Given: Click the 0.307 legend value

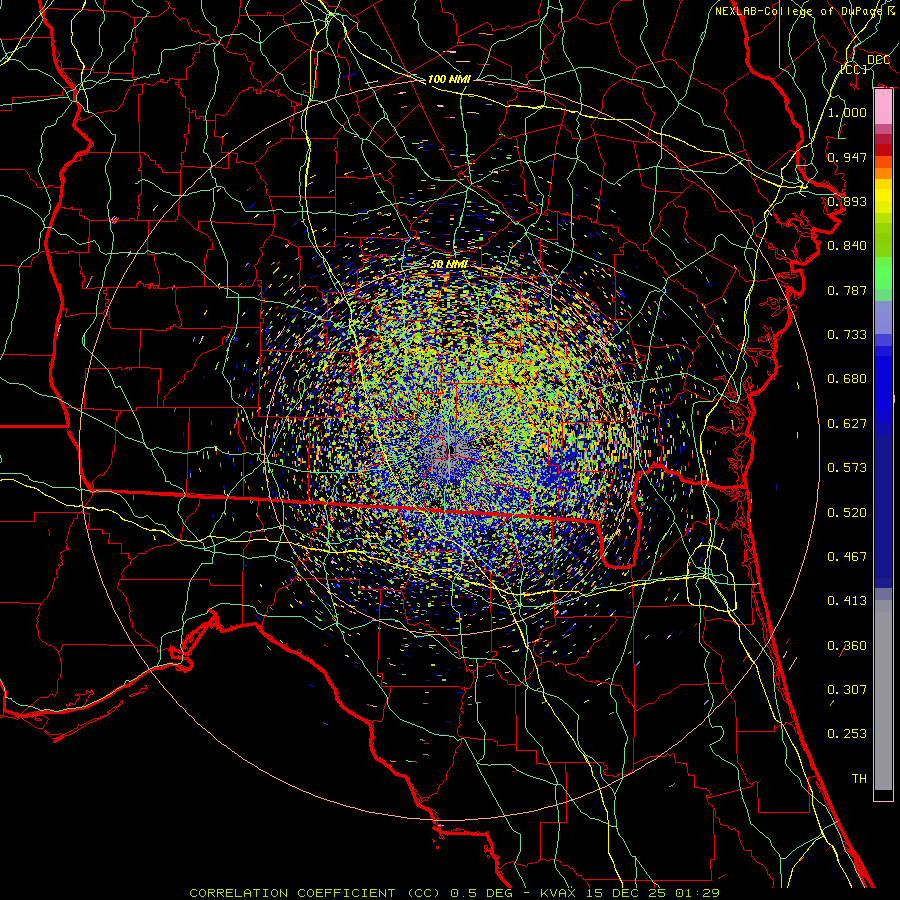Looking at the screenshot, I should tap(847, 690).
